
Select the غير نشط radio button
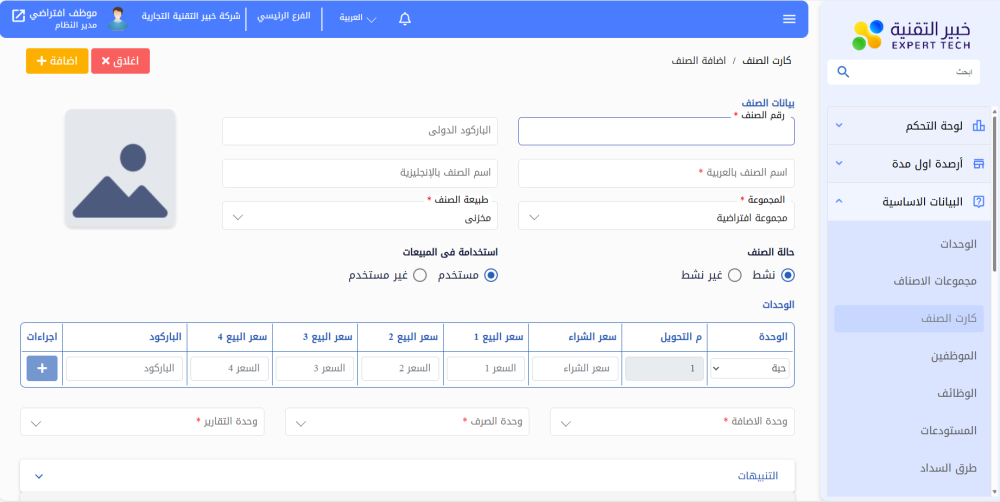tap(734, 275)
